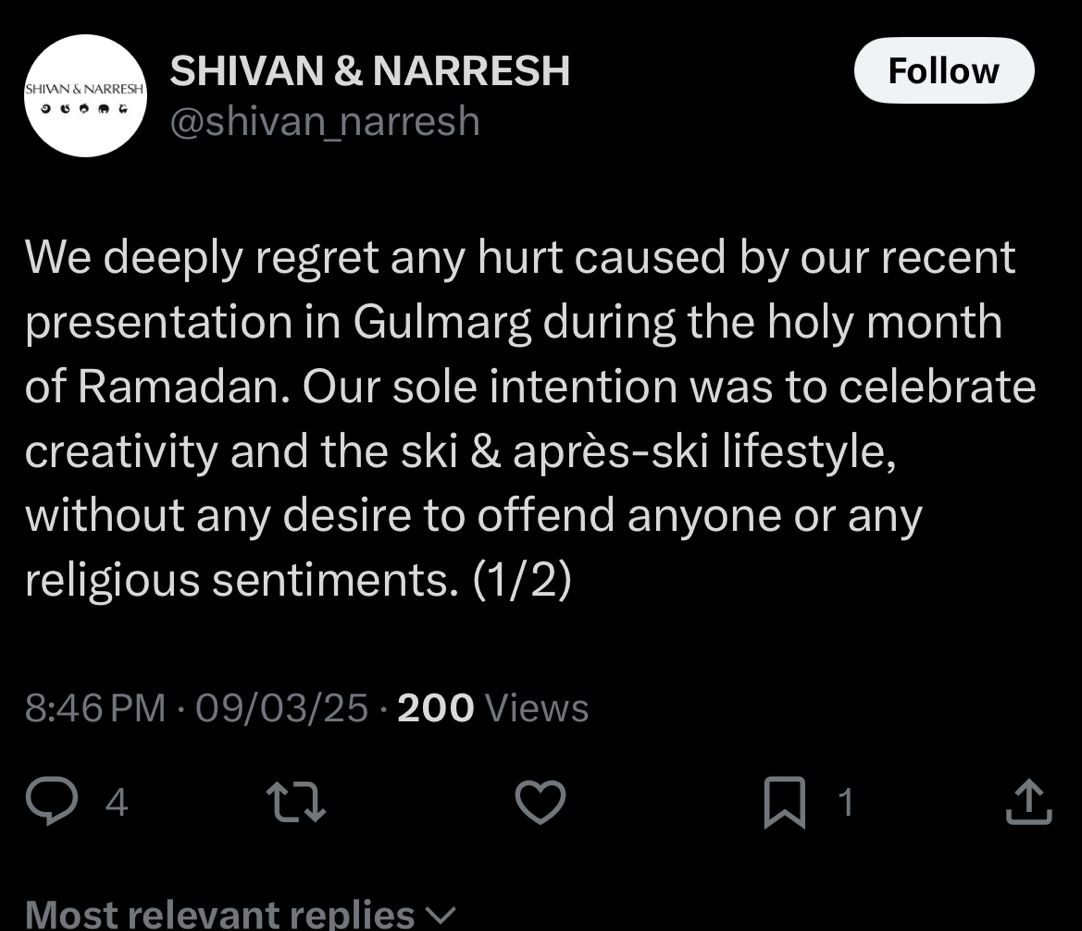Follow the SHIVAN & NARRESH account
The width and height of the screenshot is (1082, 931).
[943, 71]
